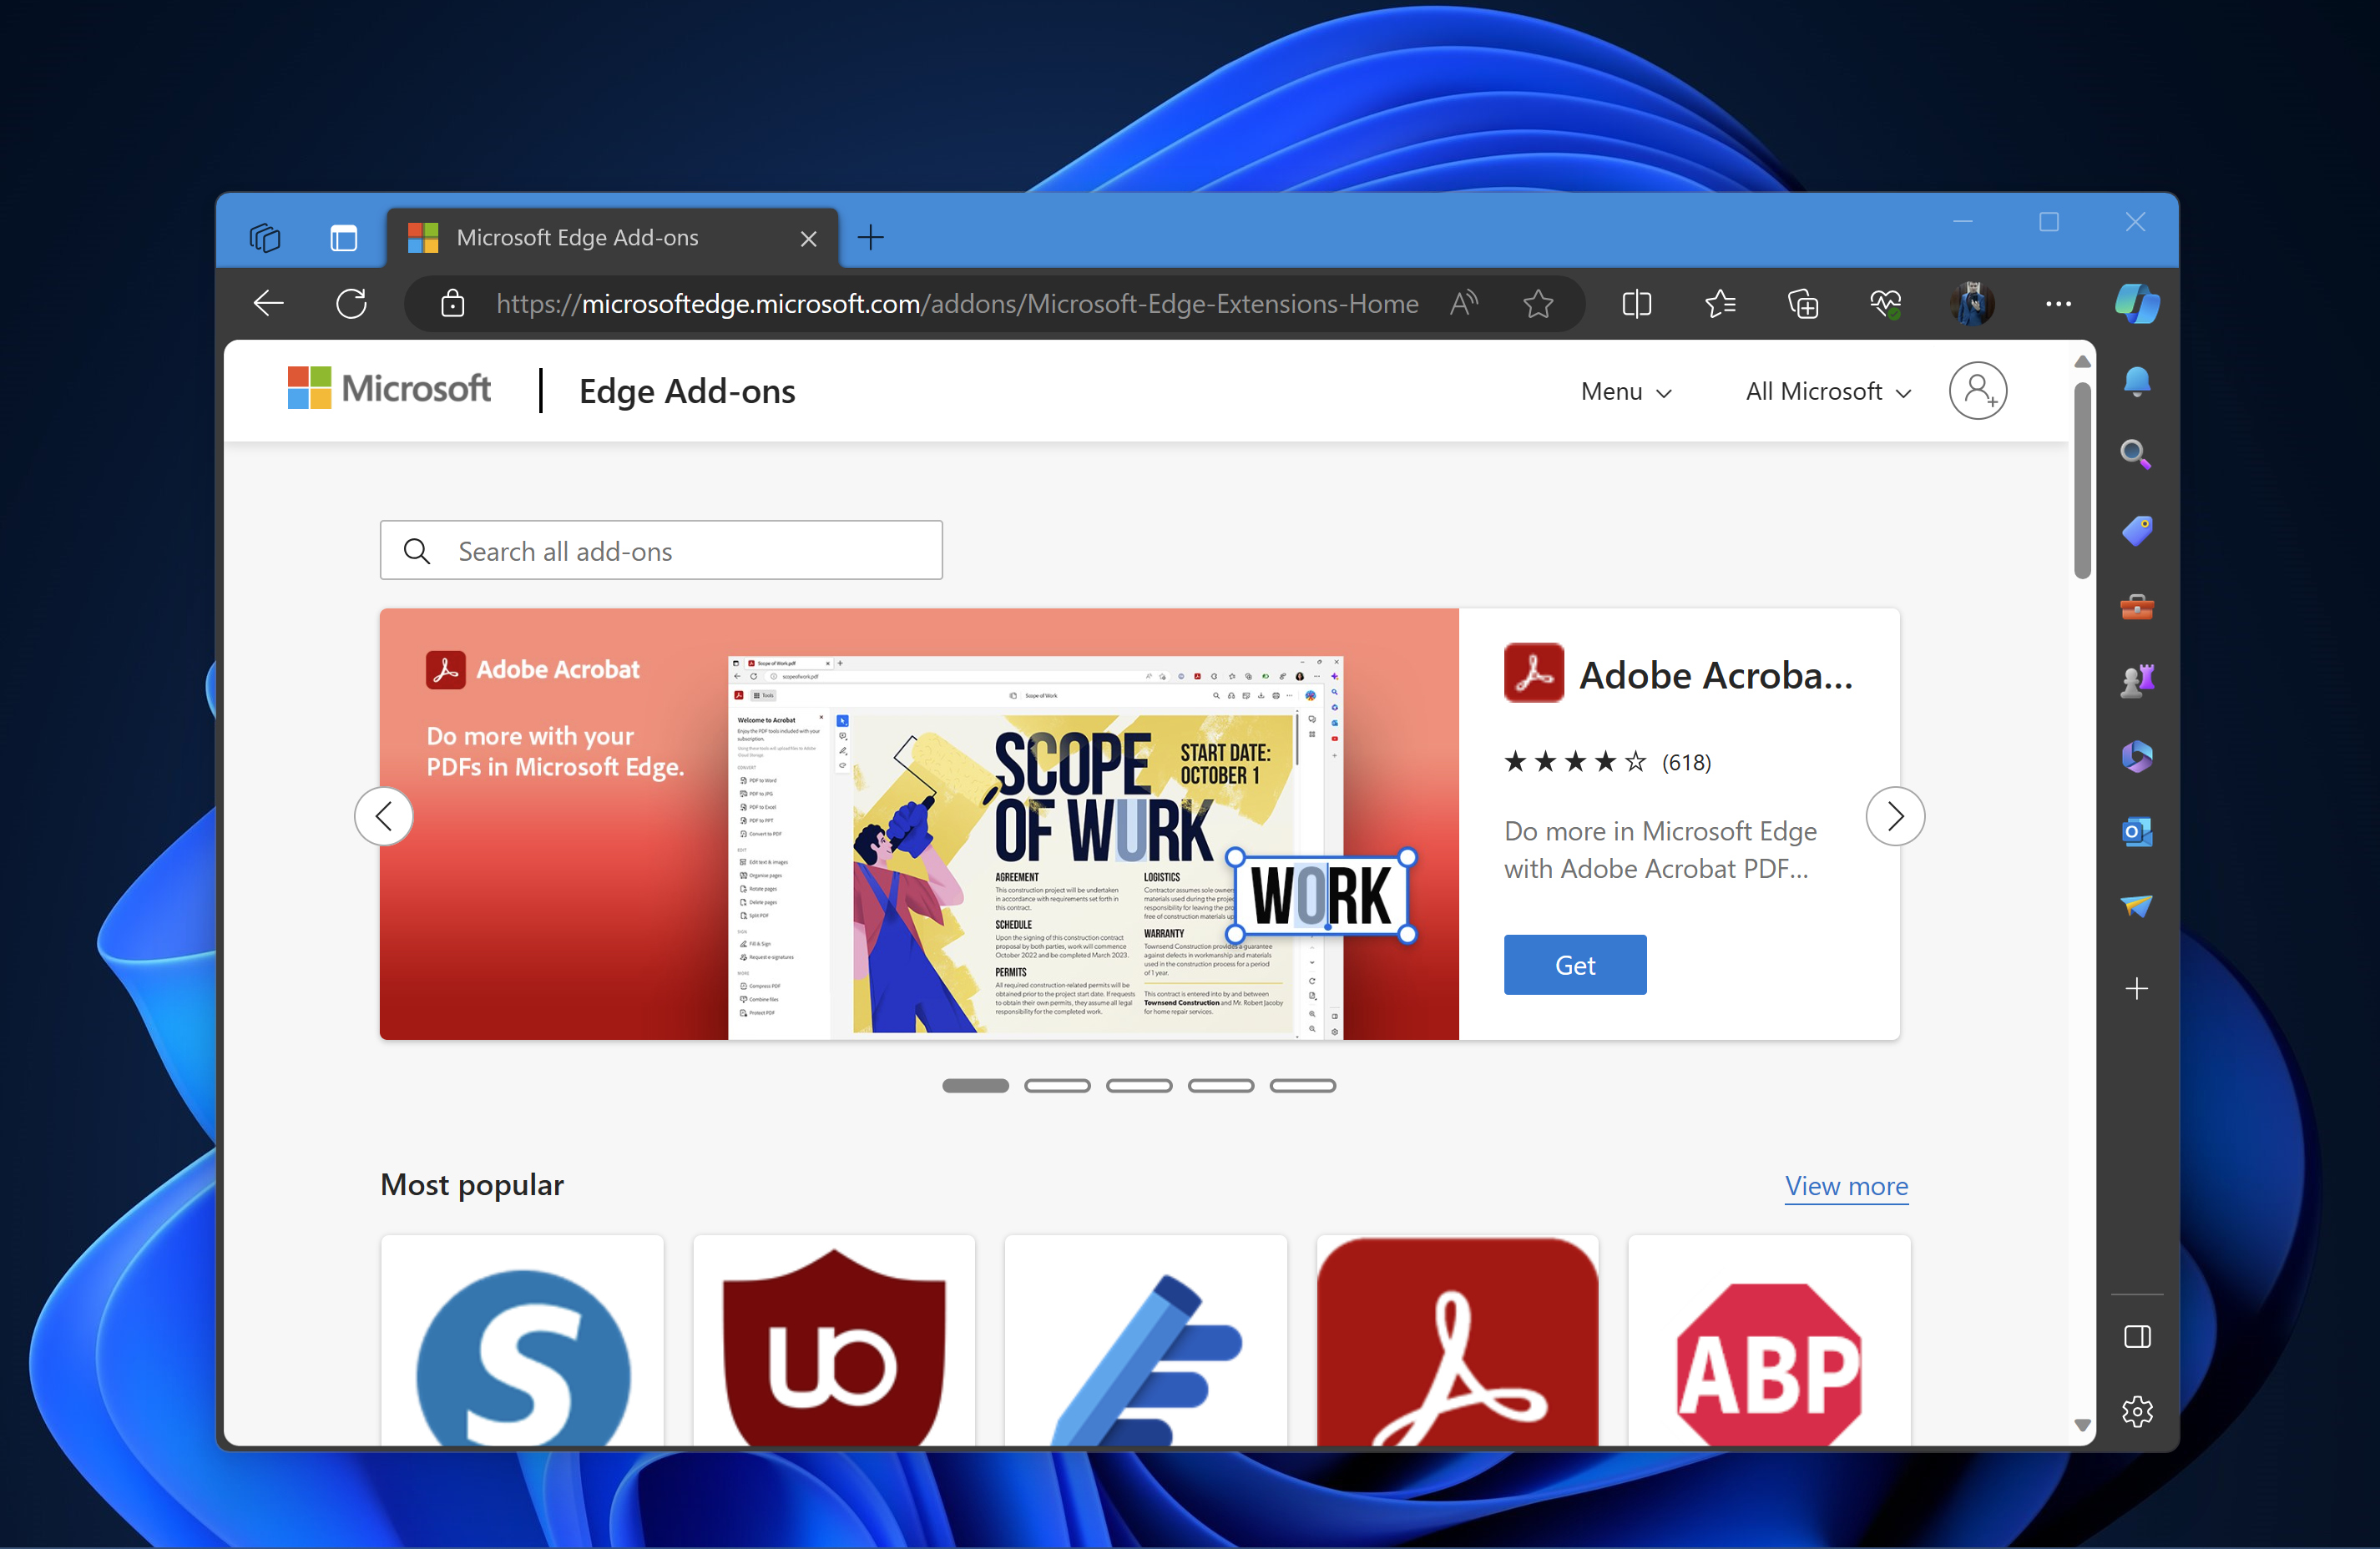Image resolution: width=2380 pixels, height=1549 pixels.
Task: Refresh the page
Action: [x=351, y=303]
